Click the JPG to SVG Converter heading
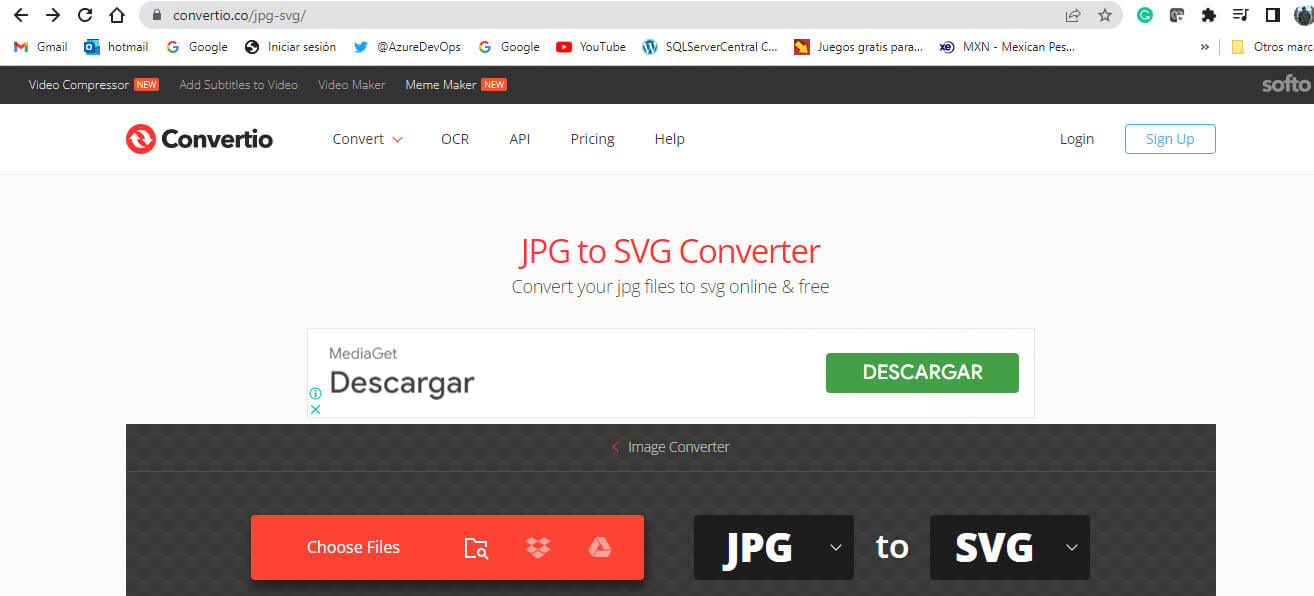The width and height of the screenshot is (1314, 596). (x=670, y=251)
